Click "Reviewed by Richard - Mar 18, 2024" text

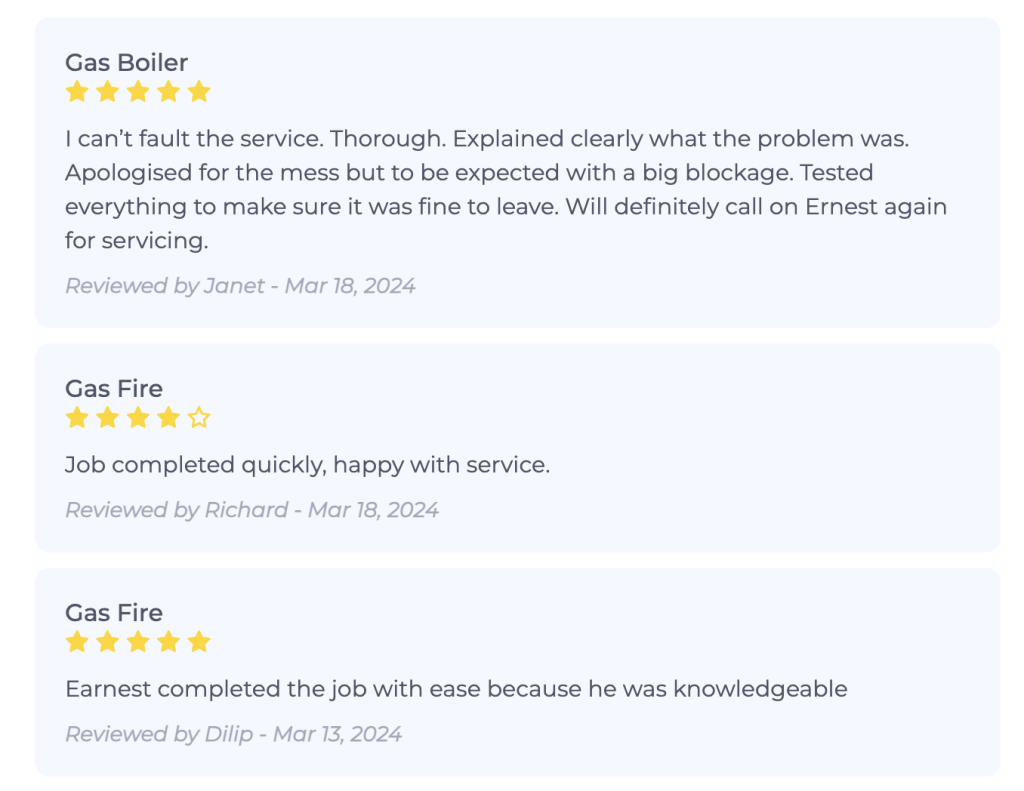pyautogui.click(x=252, y=510)
